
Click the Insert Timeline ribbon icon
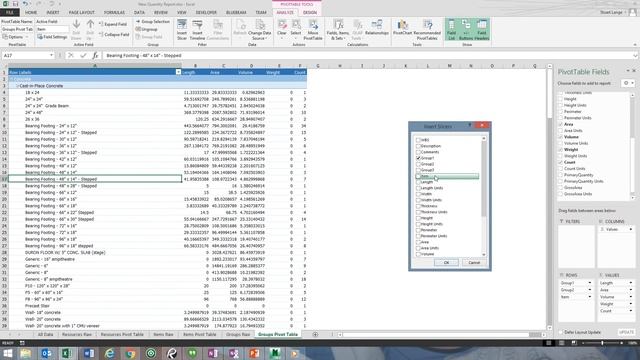197,29
